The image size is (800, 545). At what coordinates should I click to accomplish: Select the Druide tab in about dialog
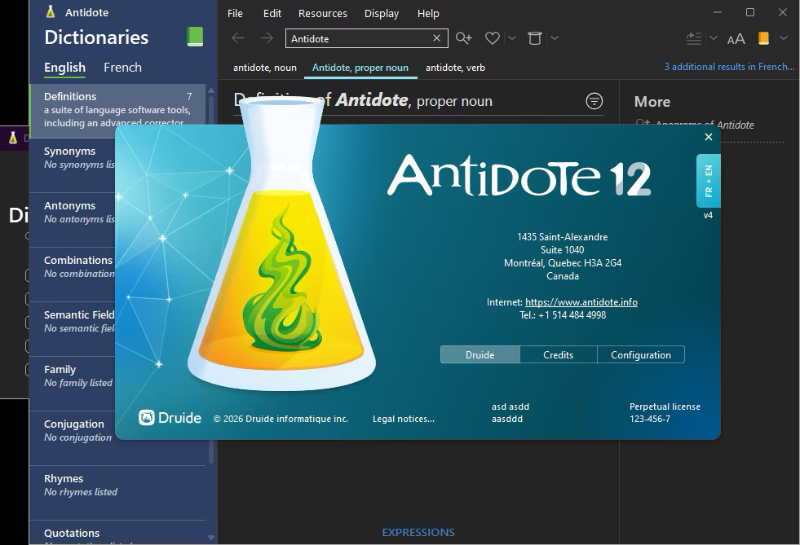coord(480,355)
